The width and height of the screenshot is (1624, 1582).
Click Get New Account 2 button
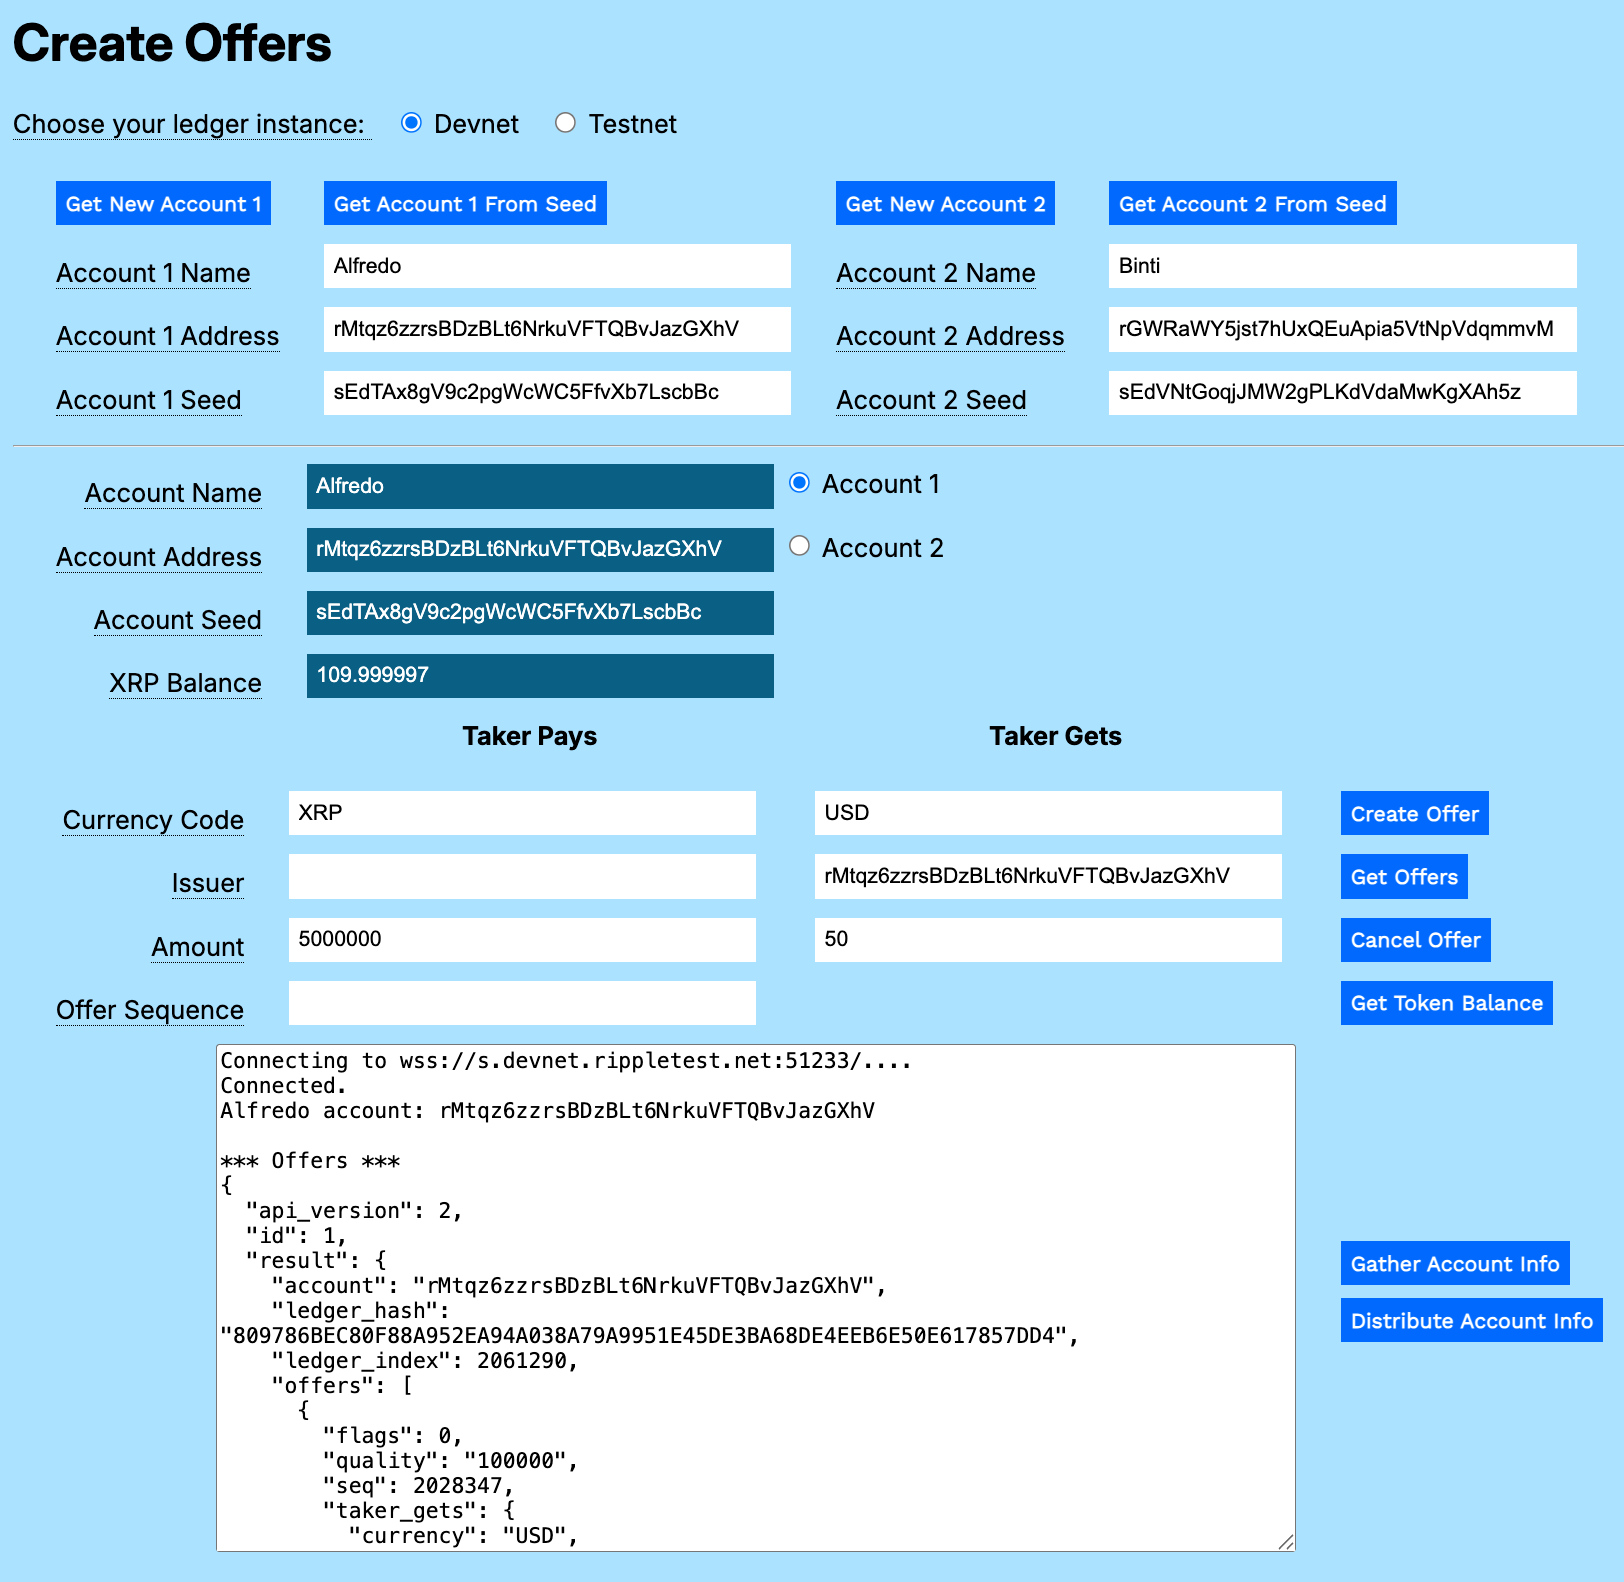(944, 204)
